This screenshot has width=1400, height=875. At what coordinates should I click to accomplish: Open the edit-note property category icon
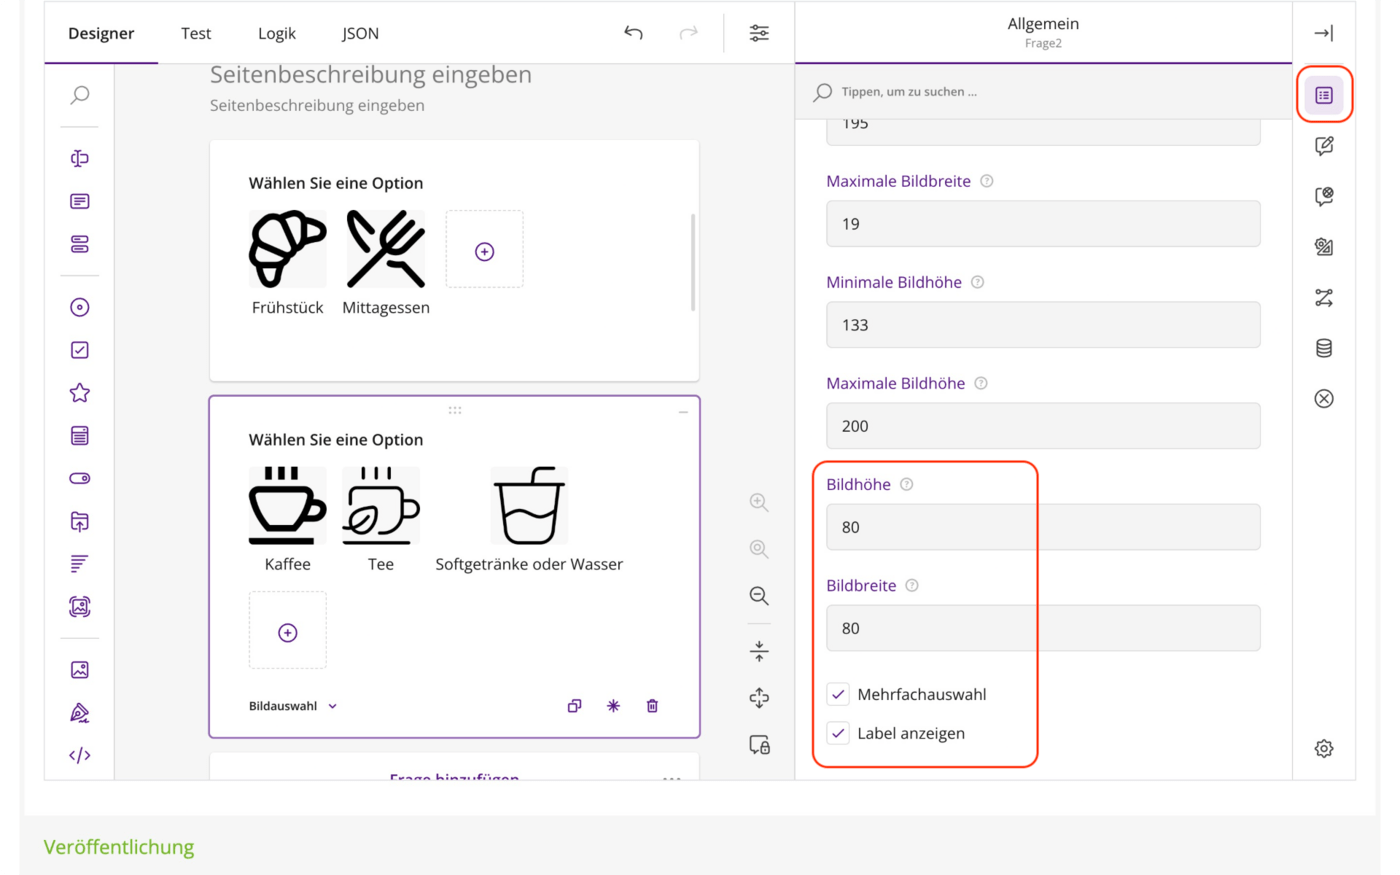pyautogui.click(x=1324, y=146)
